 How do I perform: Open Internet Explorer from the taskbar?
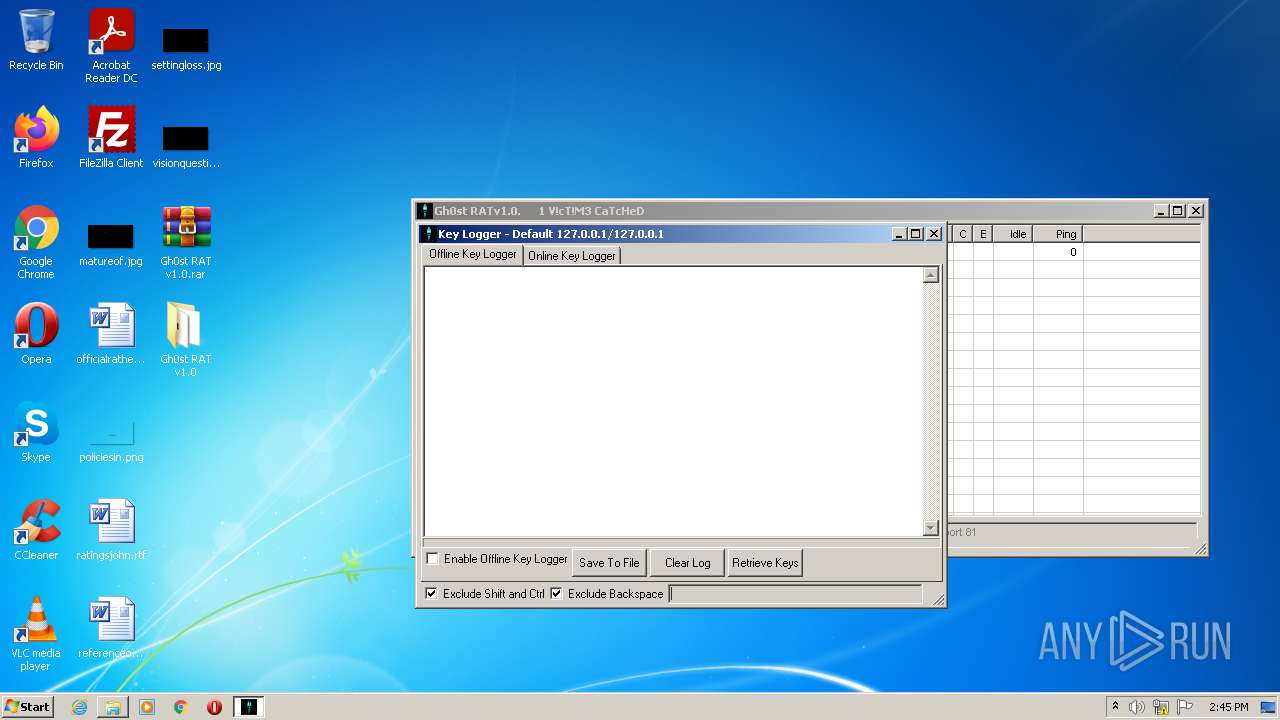(x=79, y=707)
